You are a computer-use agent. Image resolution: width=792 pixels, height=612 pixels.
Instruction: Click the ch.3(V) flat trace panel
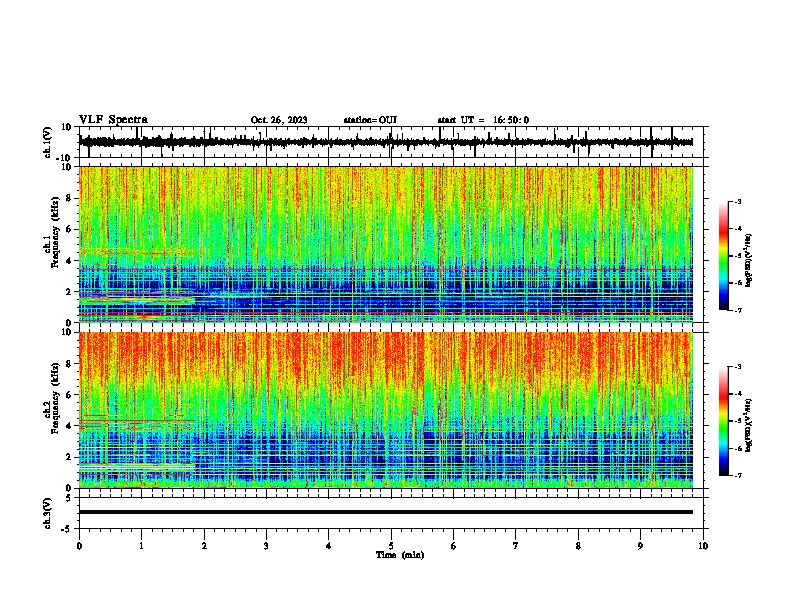tap(391, 513)
